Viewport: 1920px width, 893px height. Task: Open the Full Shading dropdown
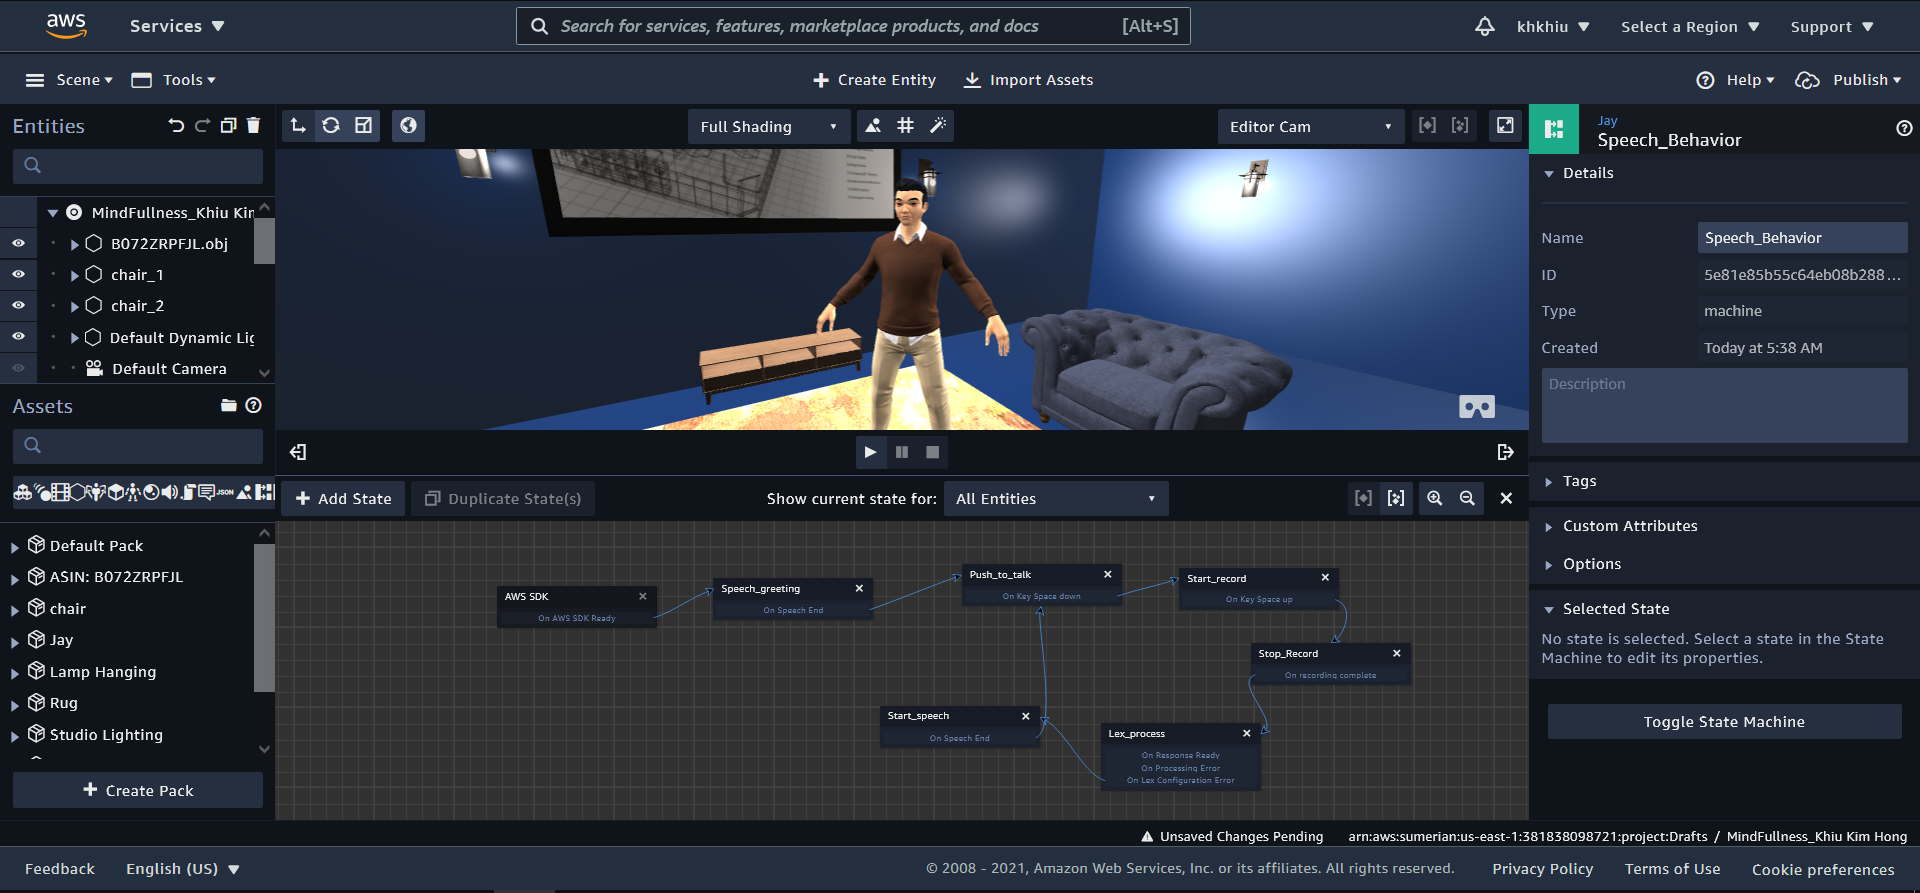coord(768,127)
